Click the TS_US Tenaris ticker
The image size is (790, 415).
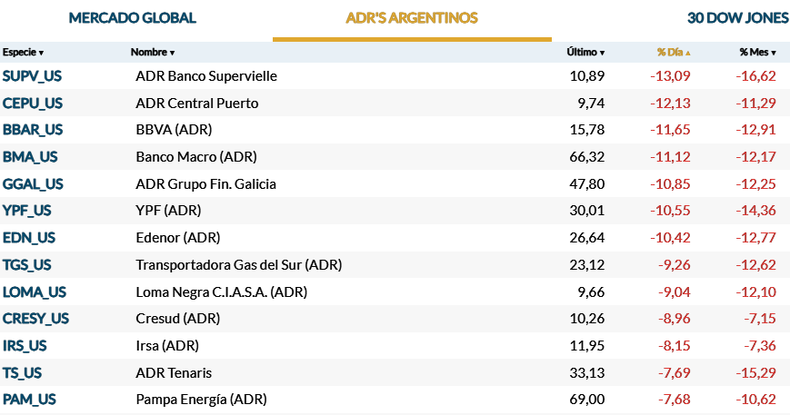click(22, 372)
